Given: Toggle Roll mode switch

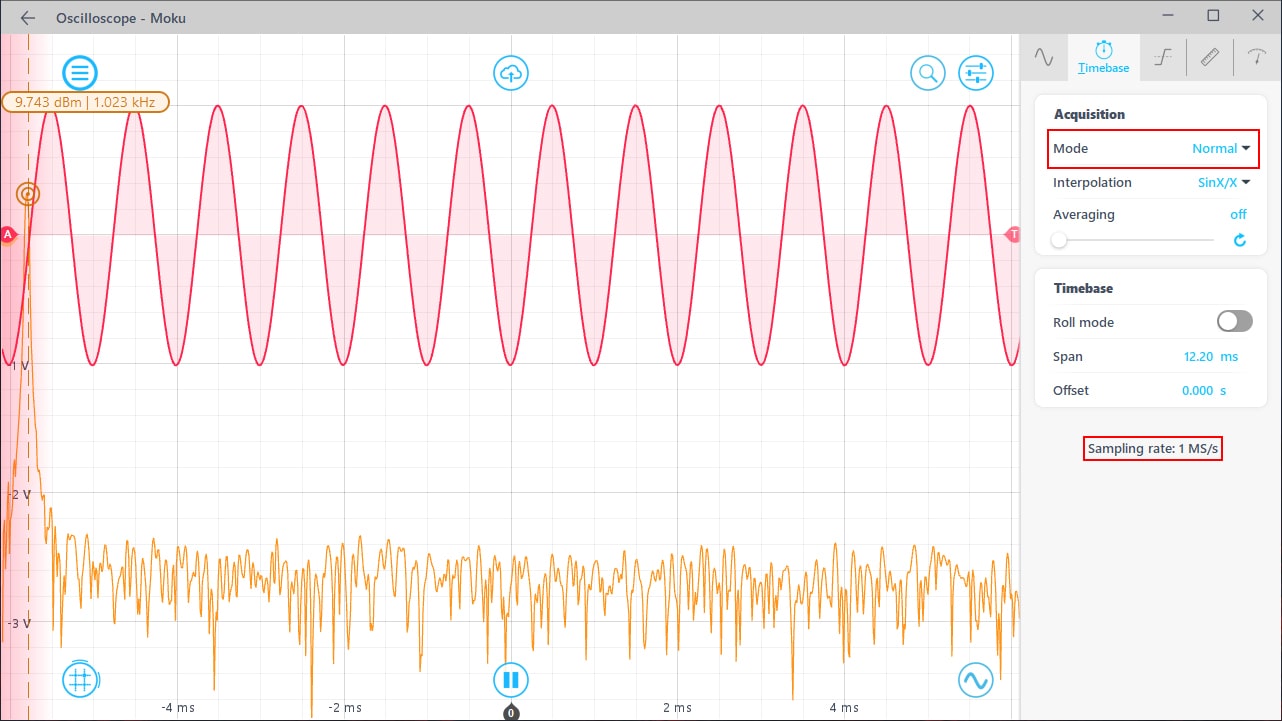Looking at the screenshot, I should pos(1234,322).
